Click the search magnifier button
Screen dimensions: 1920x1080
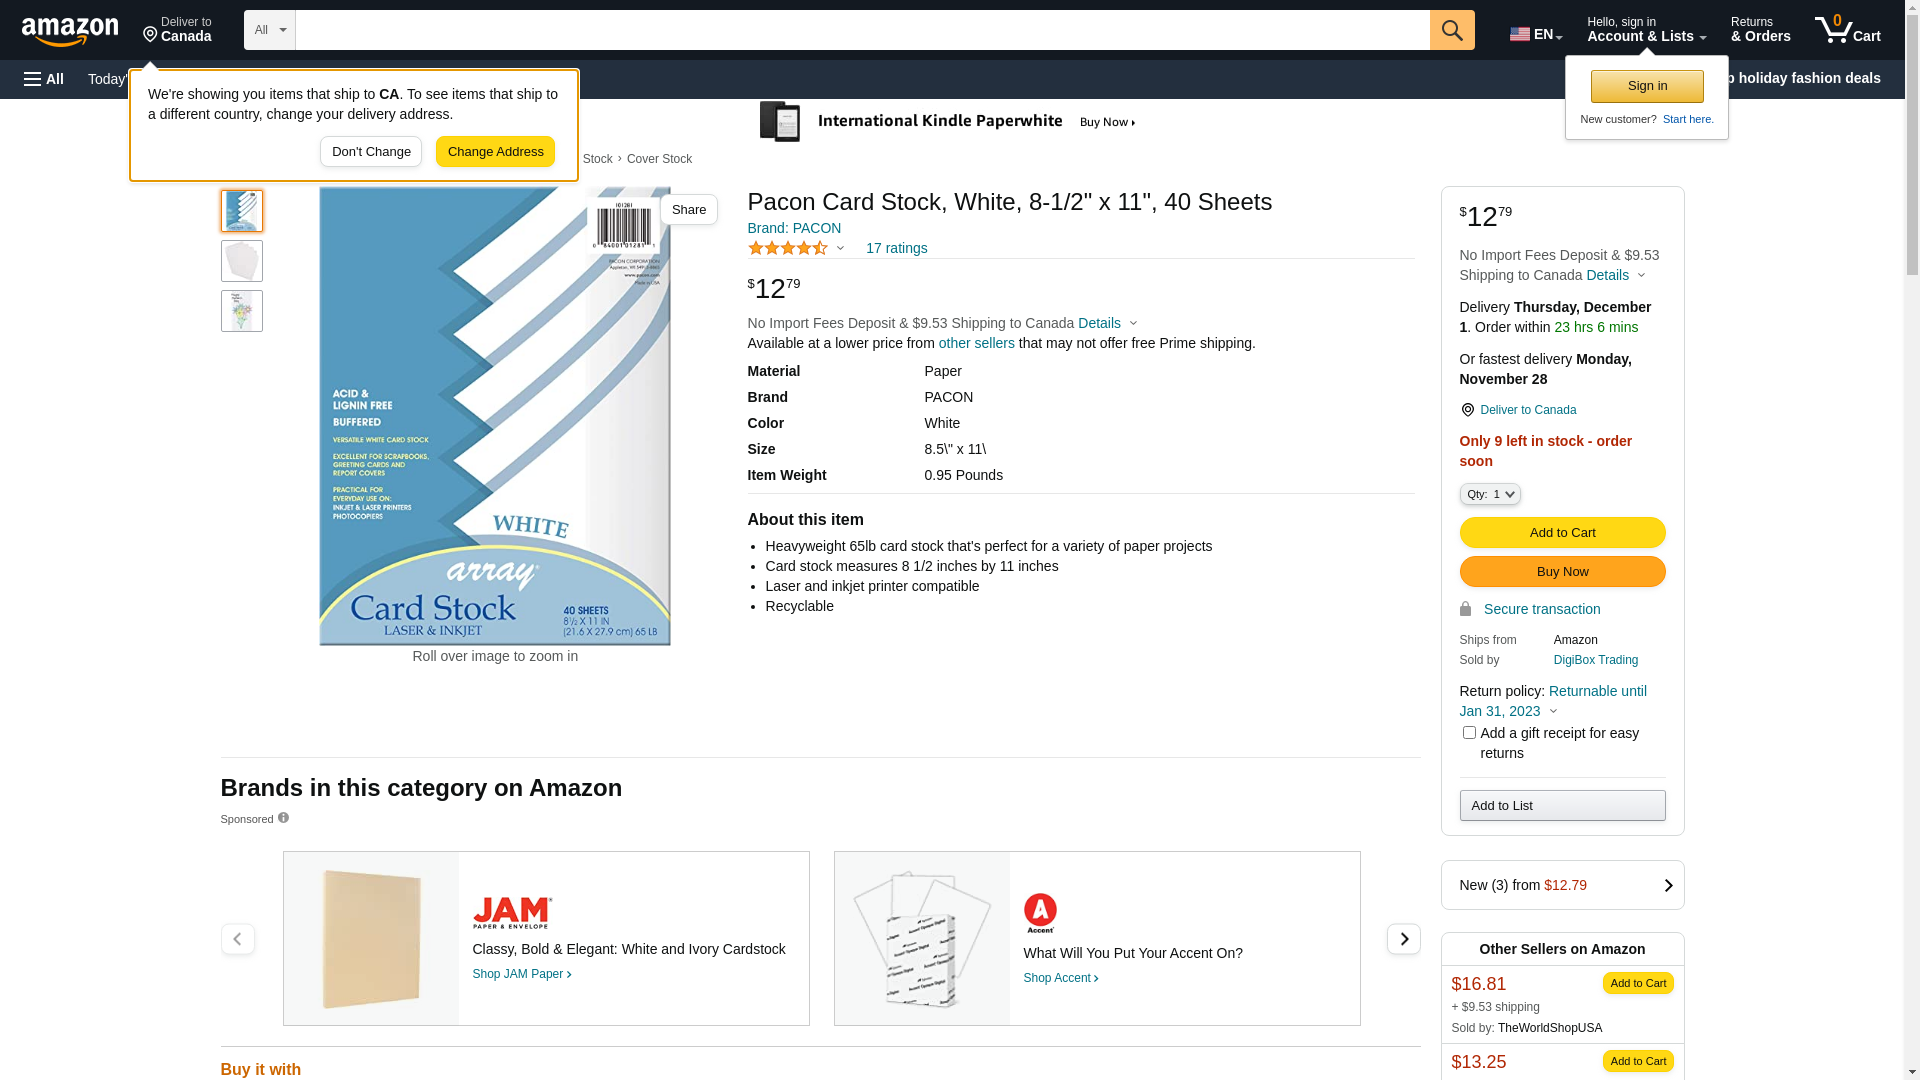point(1452,30)
